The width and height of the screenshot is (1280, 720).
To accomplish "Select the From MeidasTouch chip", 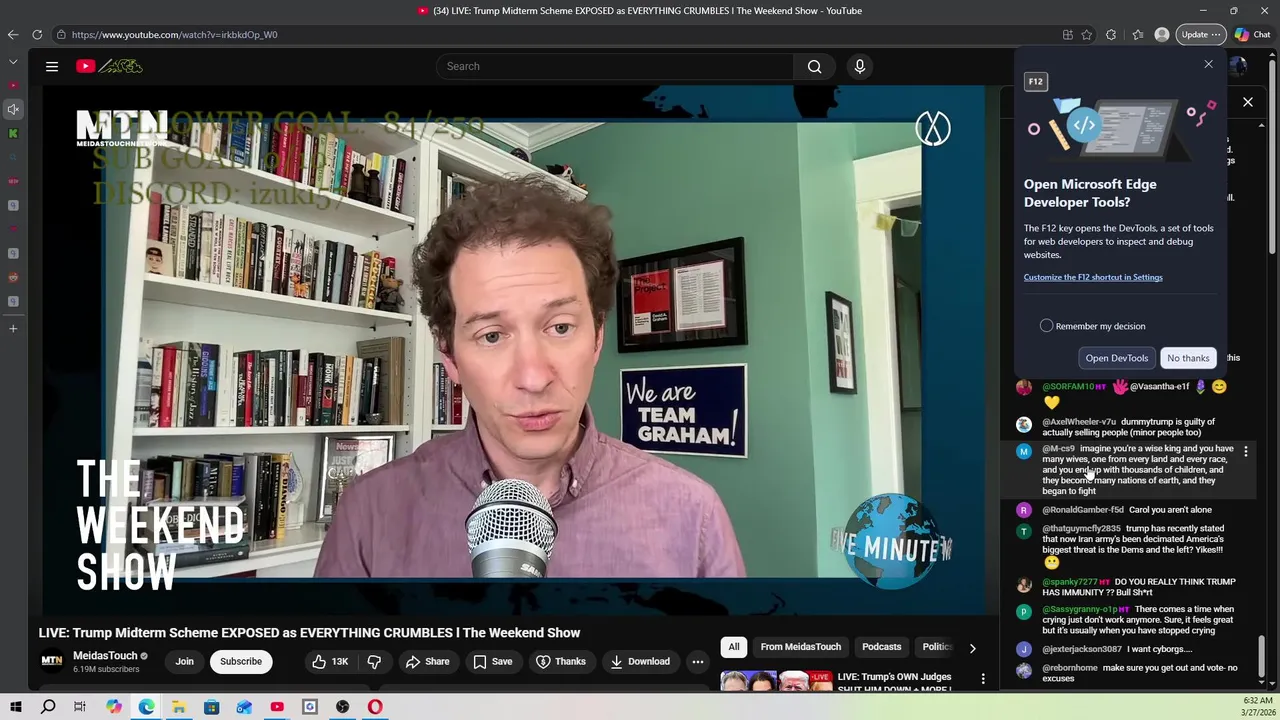I will click(x=801, y=647).
